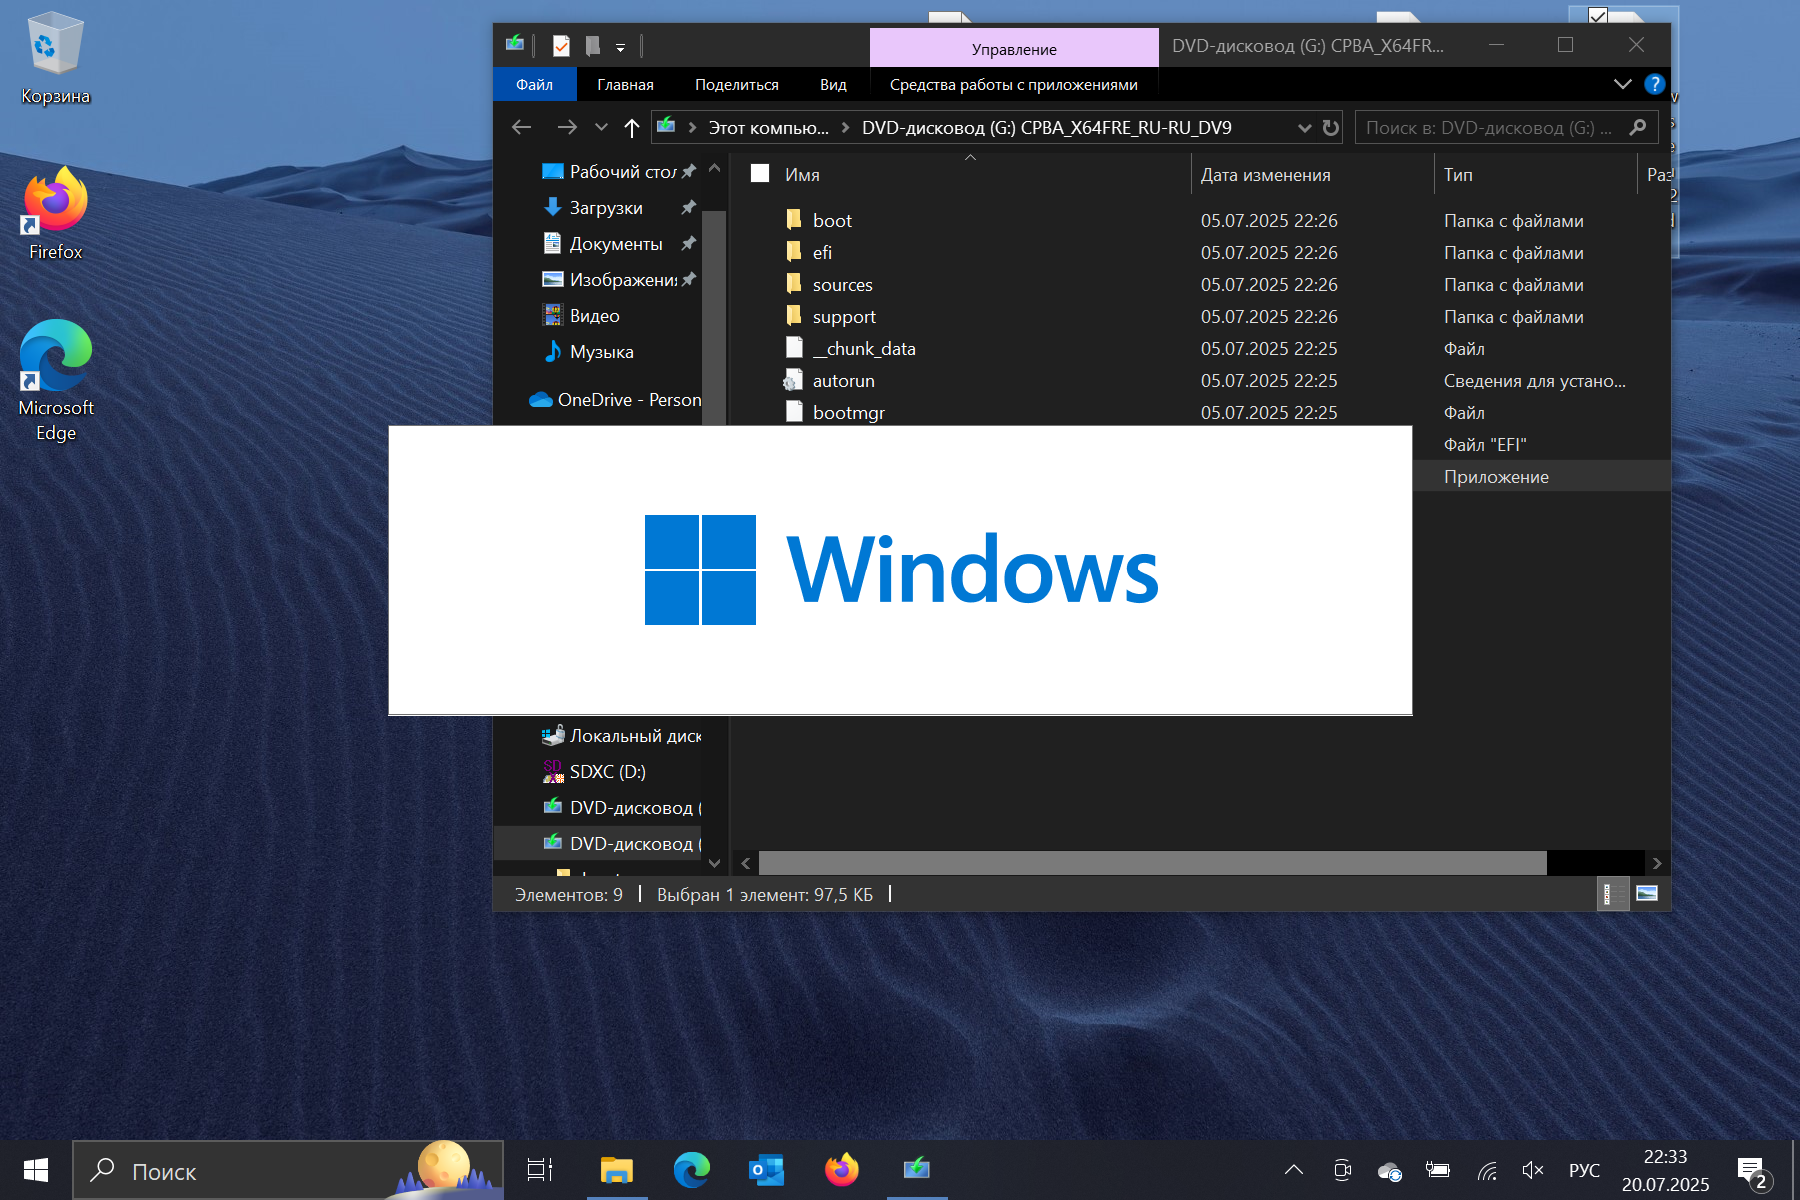
Task: Click the Приложение type cell of selected row
Action: (1496, 477)
